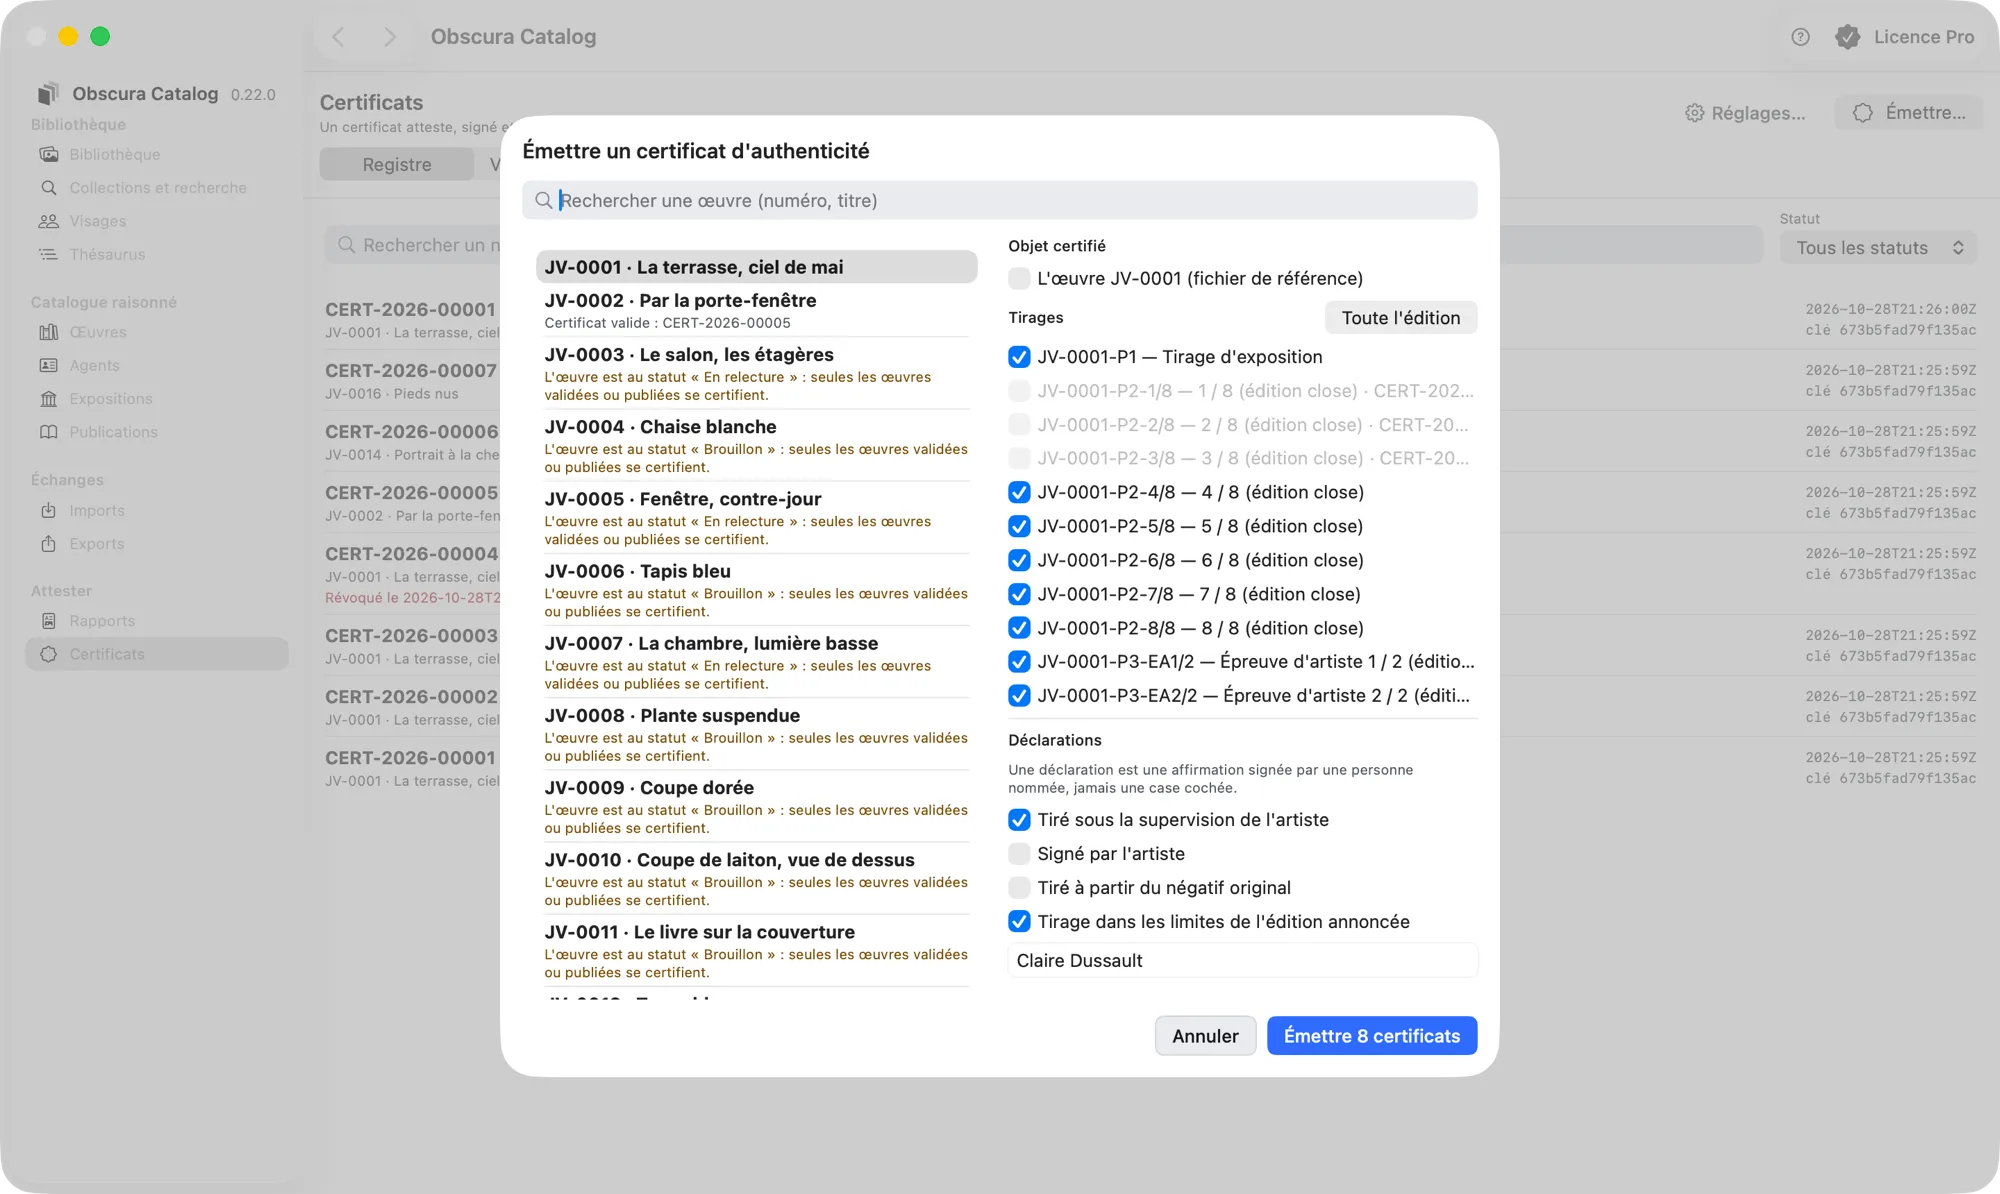Focus the Rechercher une œuvre search field
The image size is (2000, 1194).
pyautogui.click(x=999, y=200)
